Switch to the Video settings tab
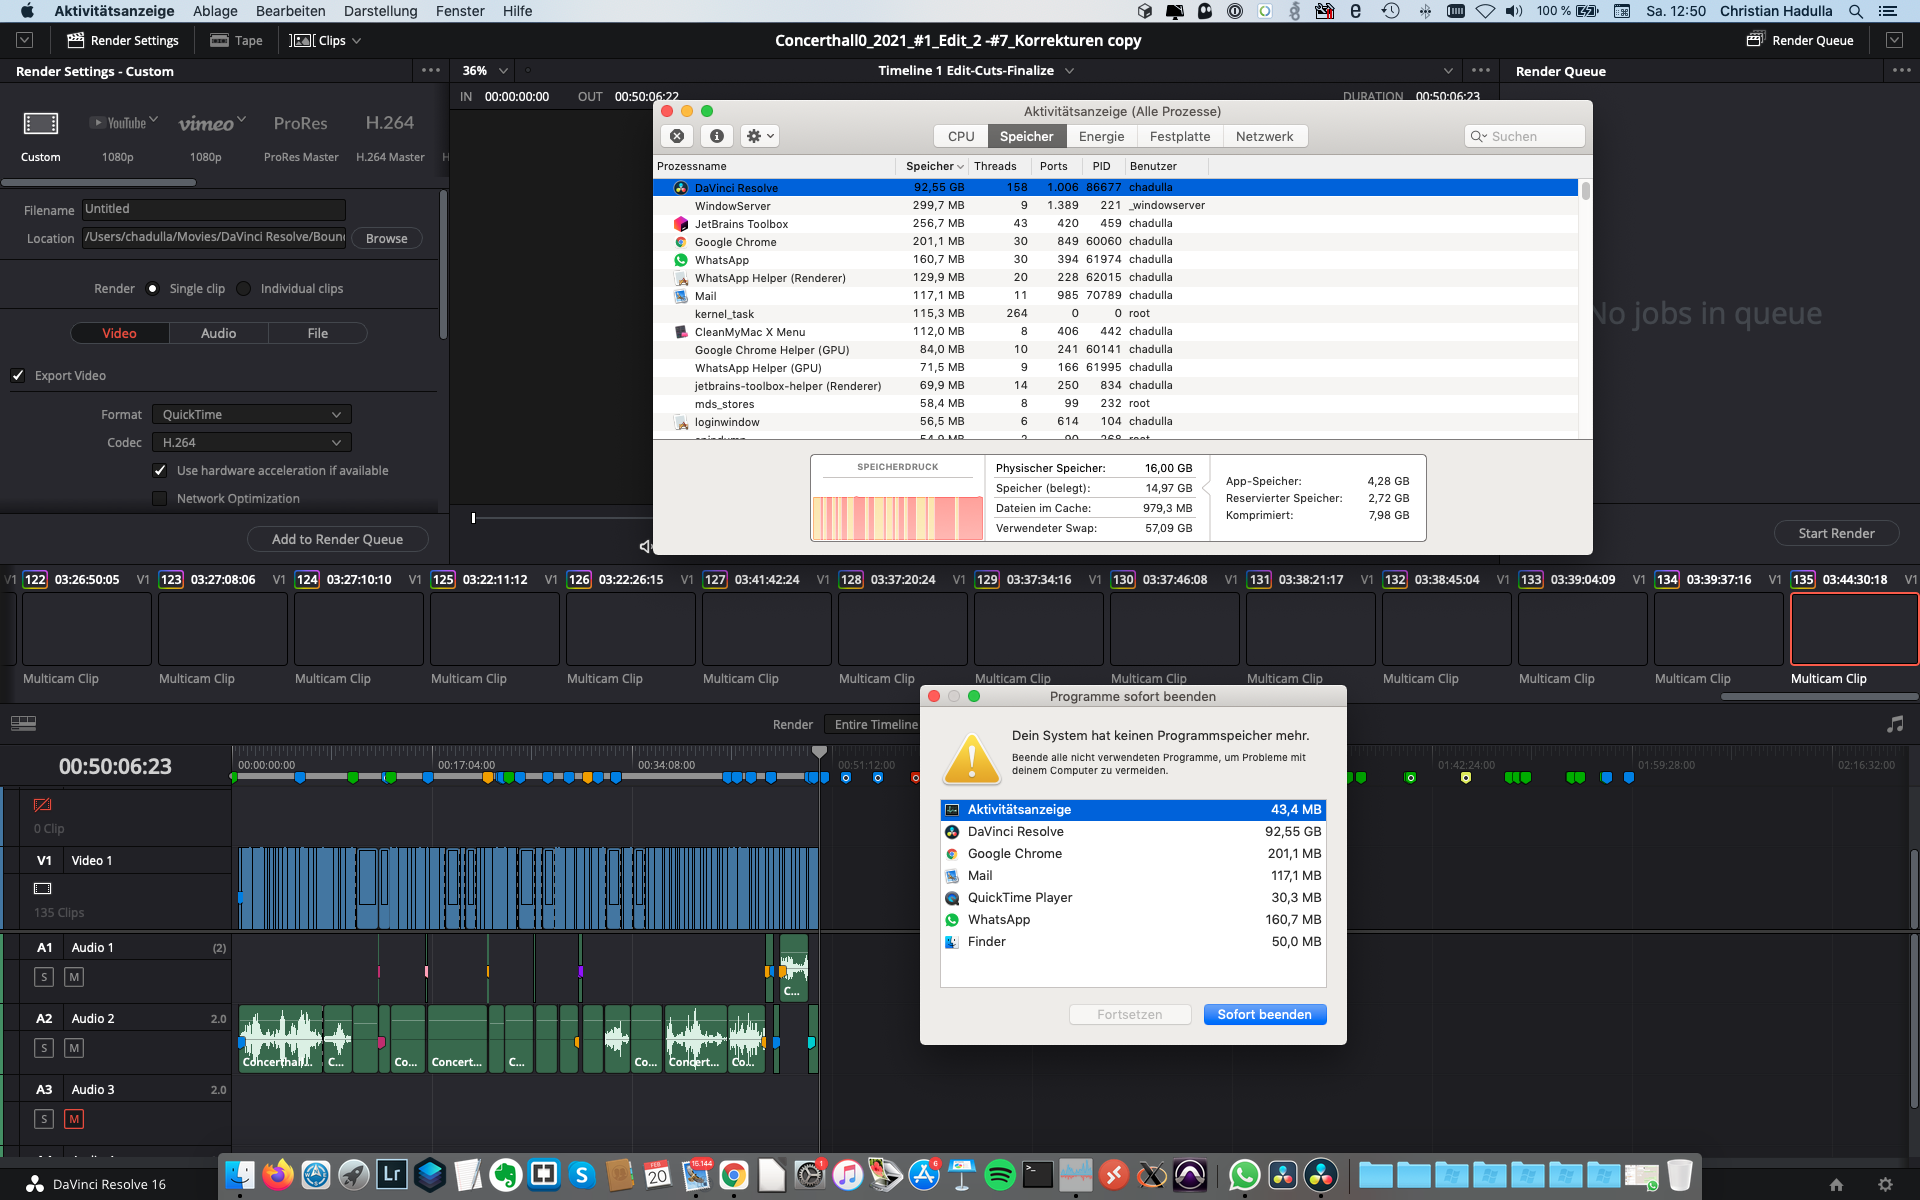This screenshot has height=1200, width=1920. [x=119, y=333]
